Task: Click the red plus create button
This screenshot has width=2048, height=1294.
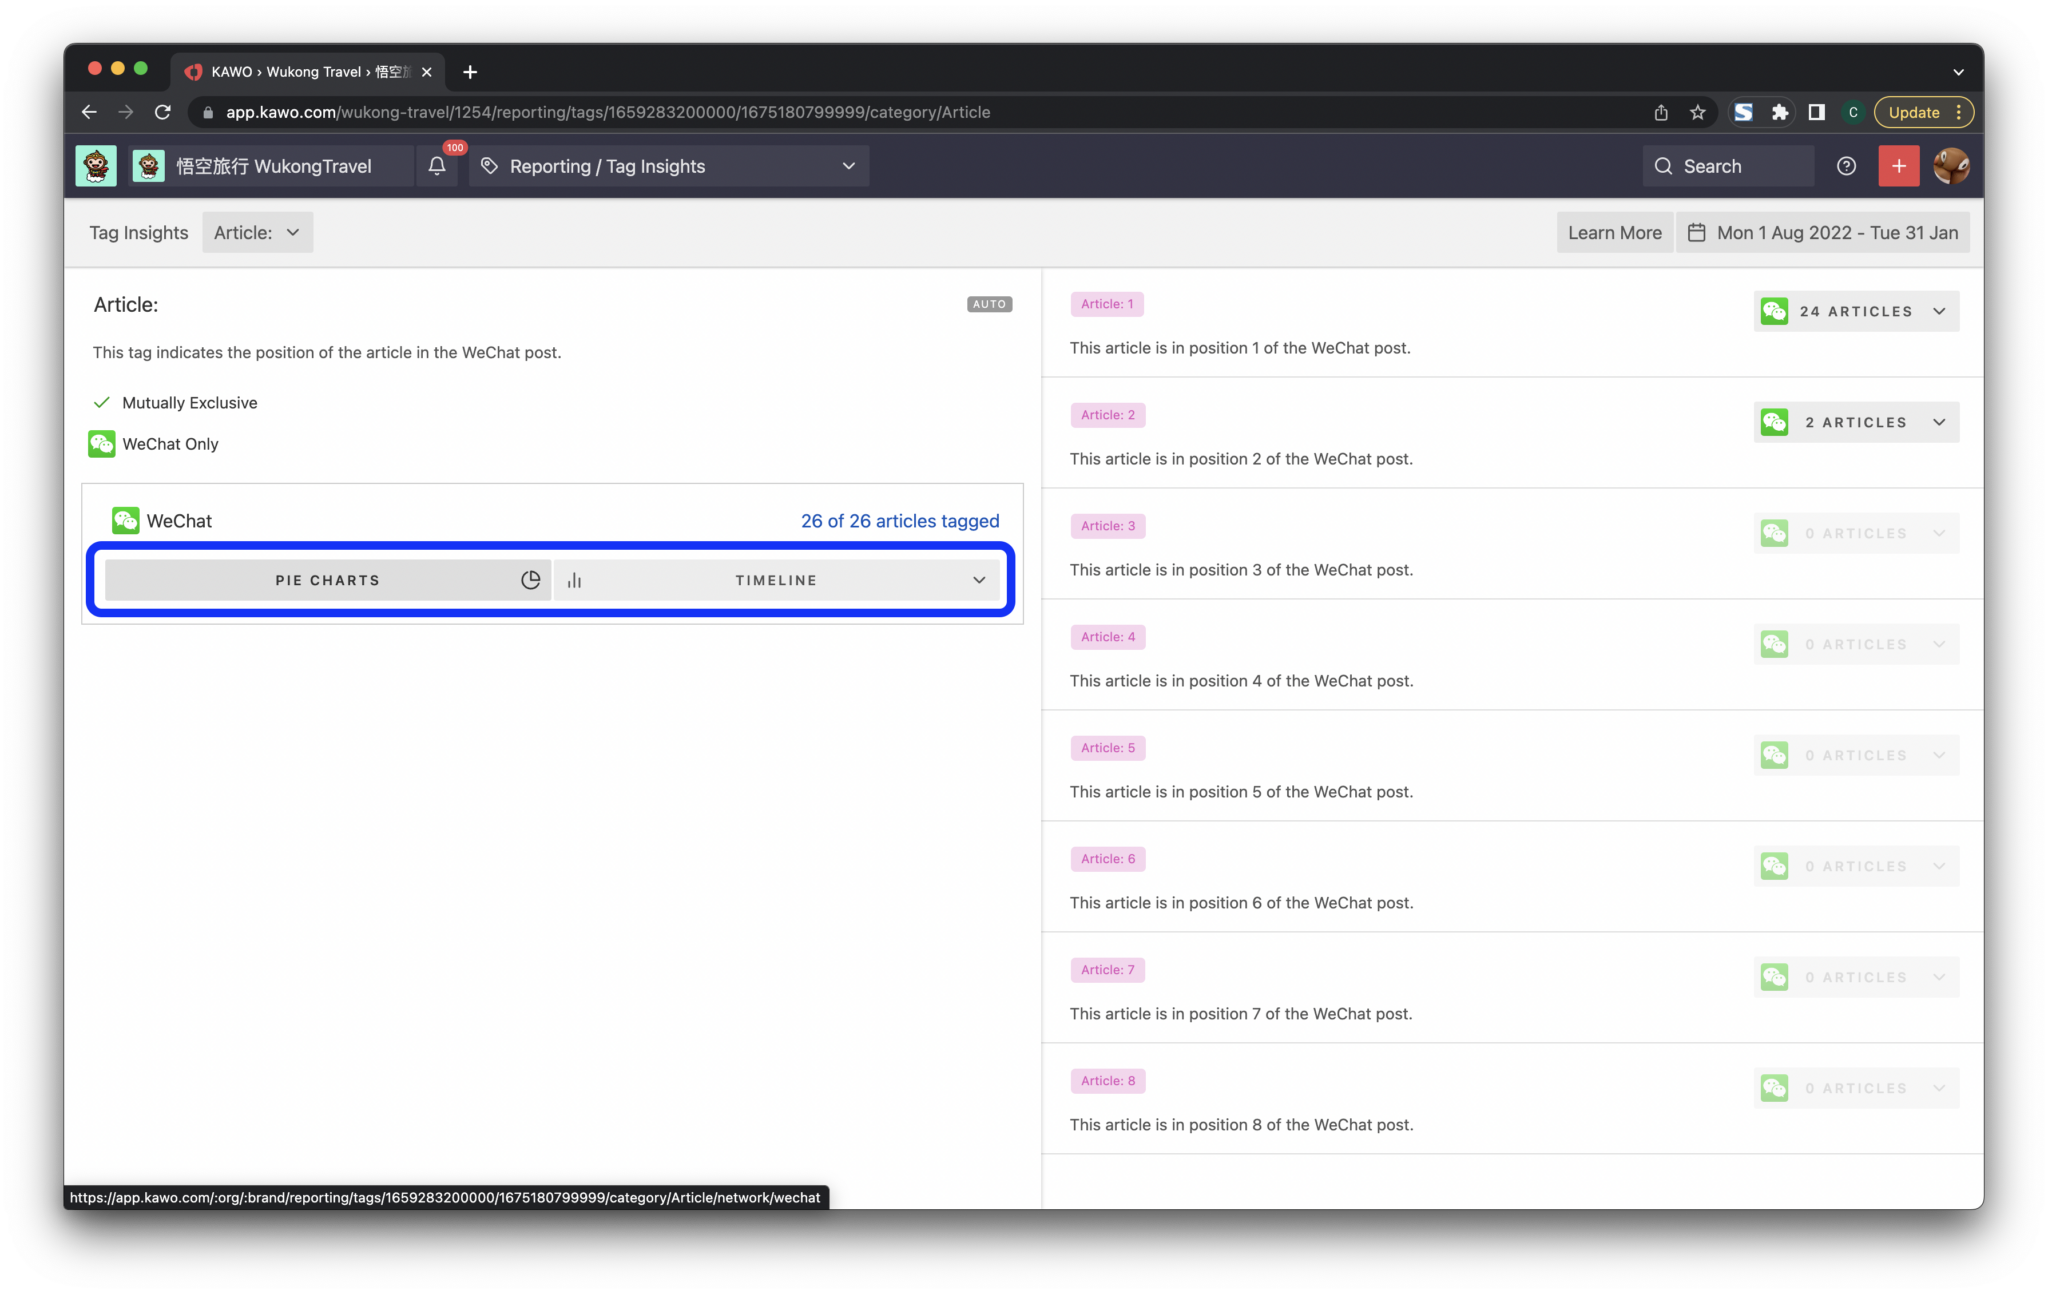Action: tap(1898, 165)
